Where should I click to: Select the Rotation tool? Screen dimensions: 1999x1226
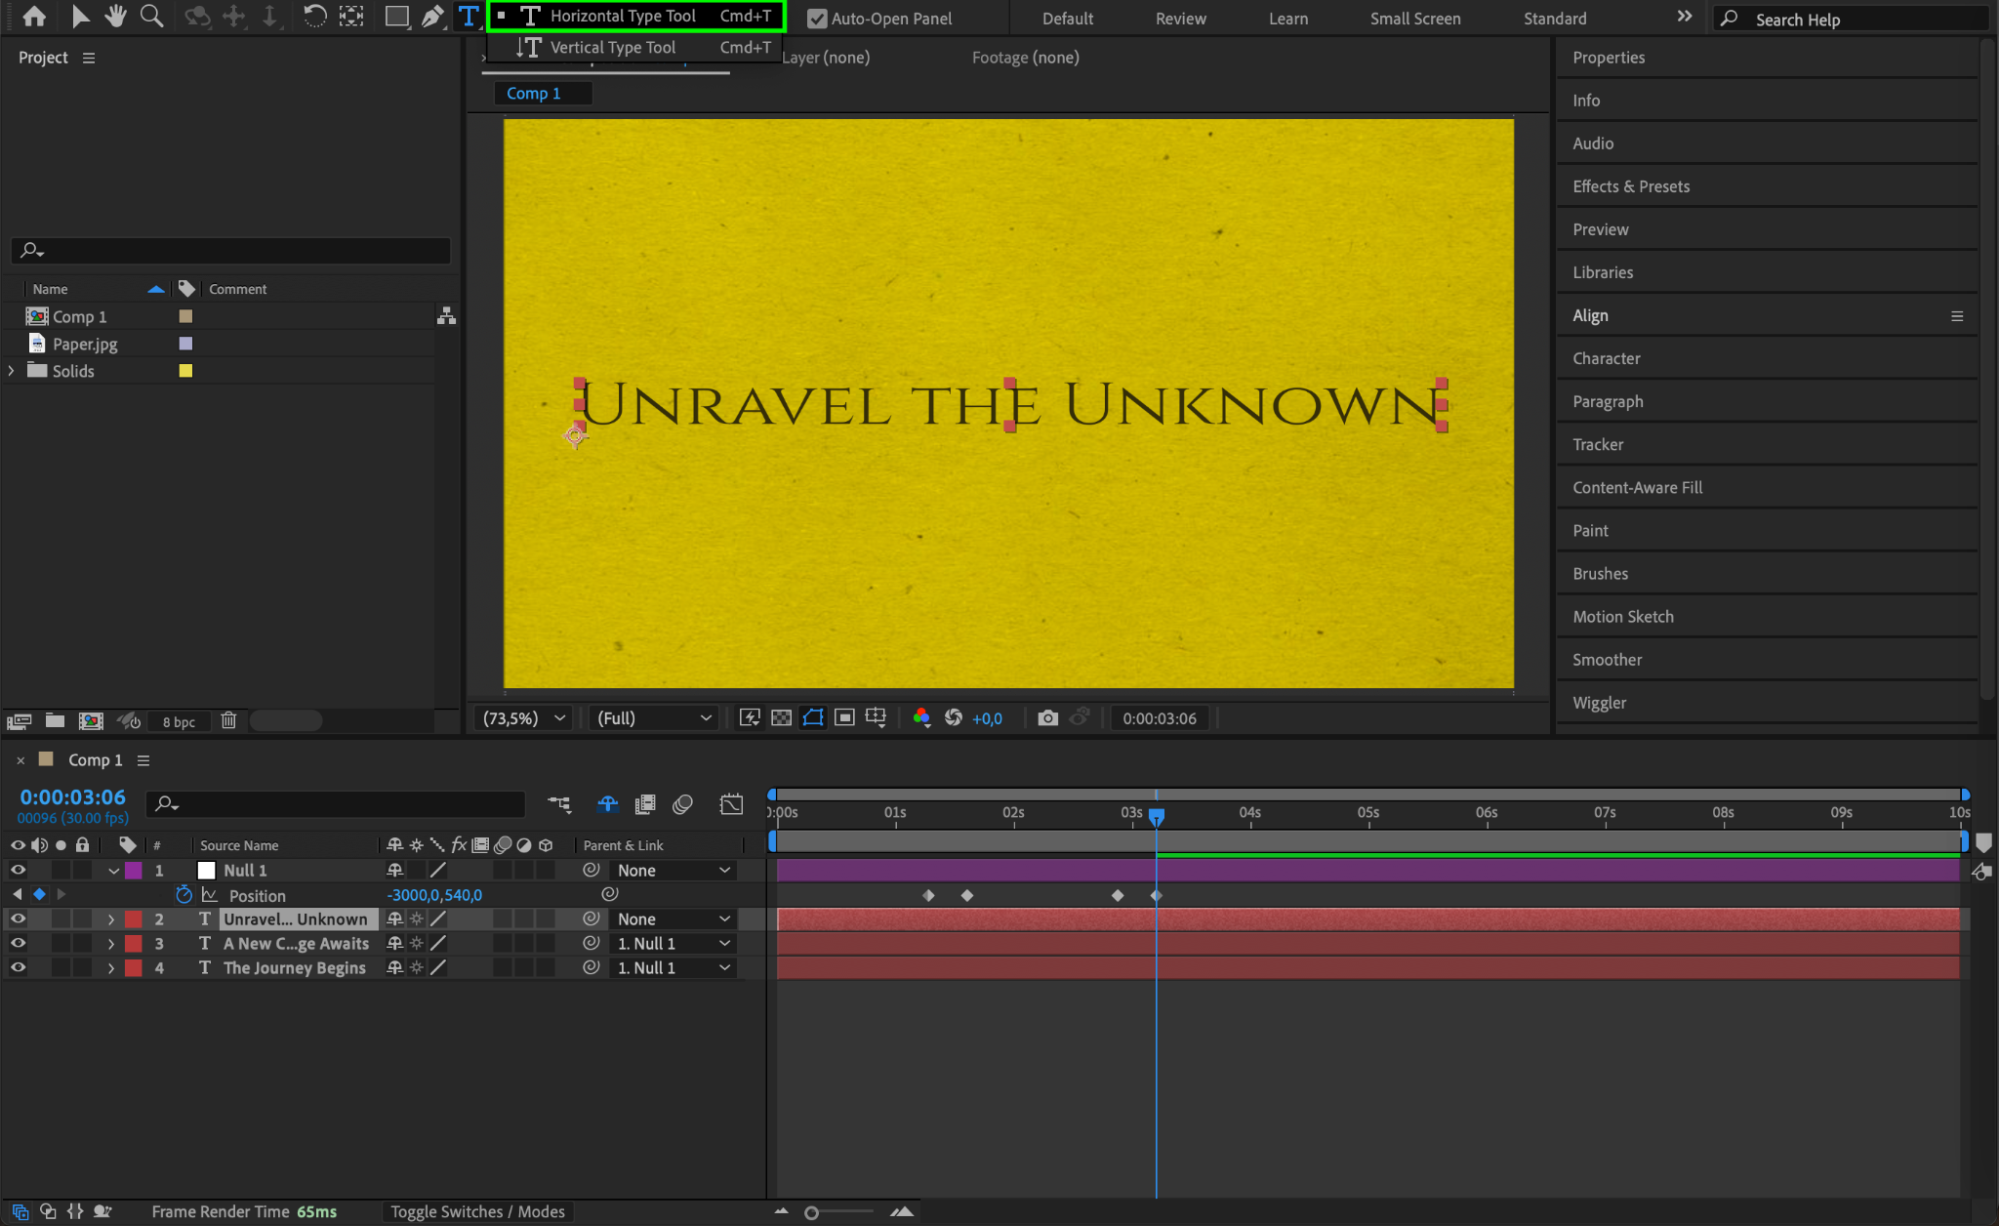[314, 16]
